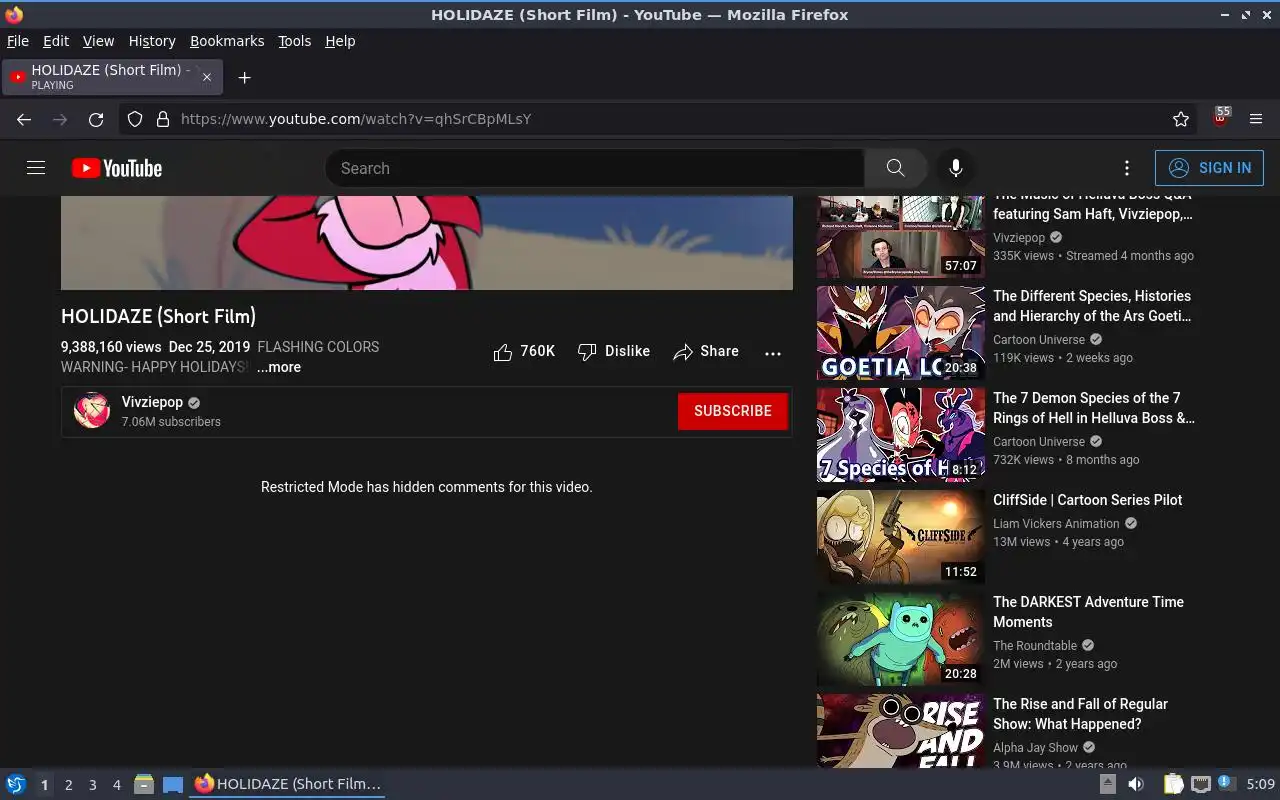Click the 5:09 taskbar clock
Screen dimensions: 1280x800
(x=1261, y=785)
